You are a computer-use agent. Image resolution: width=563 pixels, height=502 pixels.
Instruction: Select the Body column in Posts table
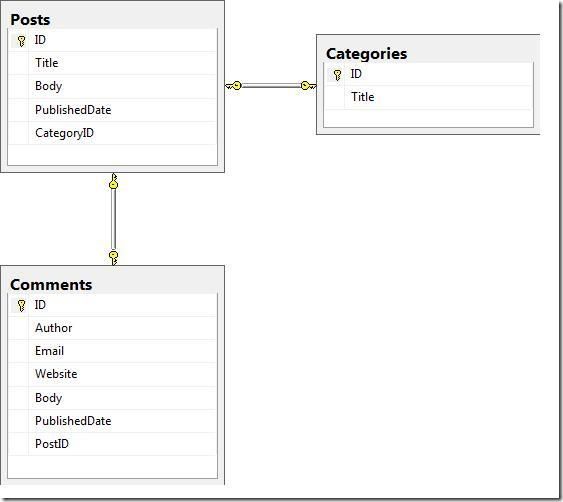click(112, 86)
